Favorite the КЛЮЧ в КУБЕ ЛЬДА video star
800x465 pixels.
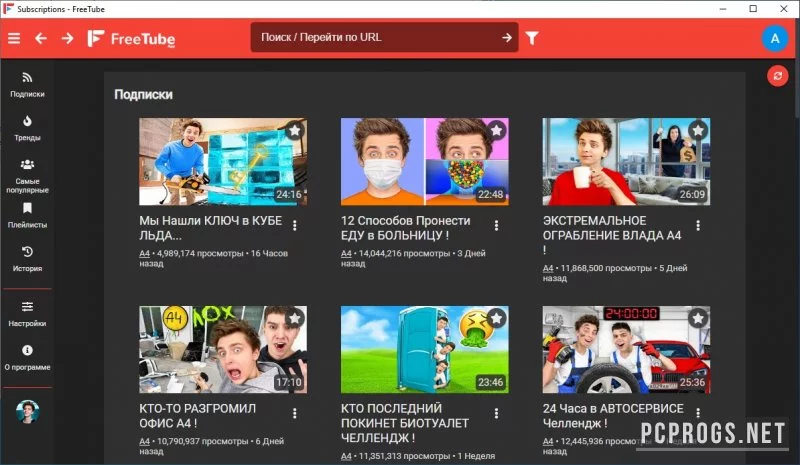pos(294,131)
